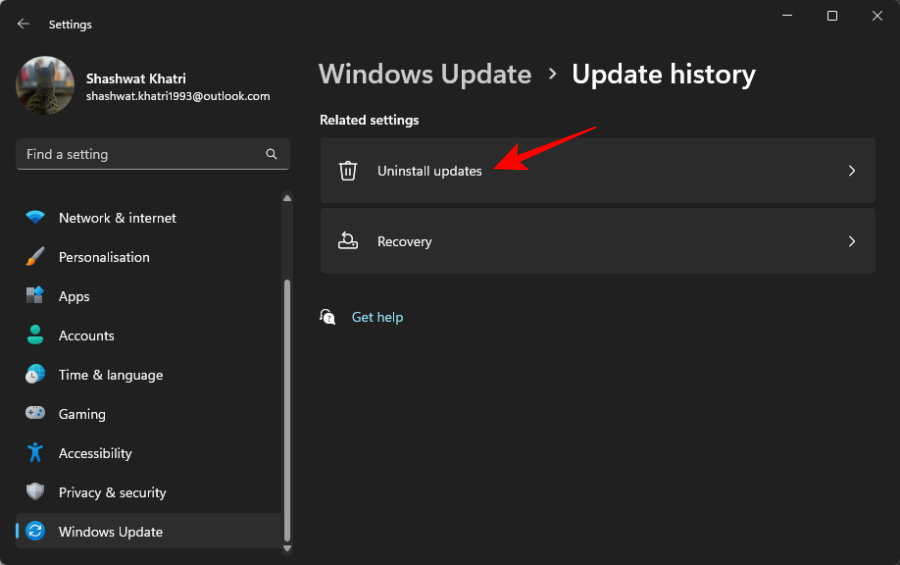The width and height of the screenshot is (900, 565).
Task: Click the Personalisation paintbrush icon
Action: pyautogui.click(x=35, y=257)
